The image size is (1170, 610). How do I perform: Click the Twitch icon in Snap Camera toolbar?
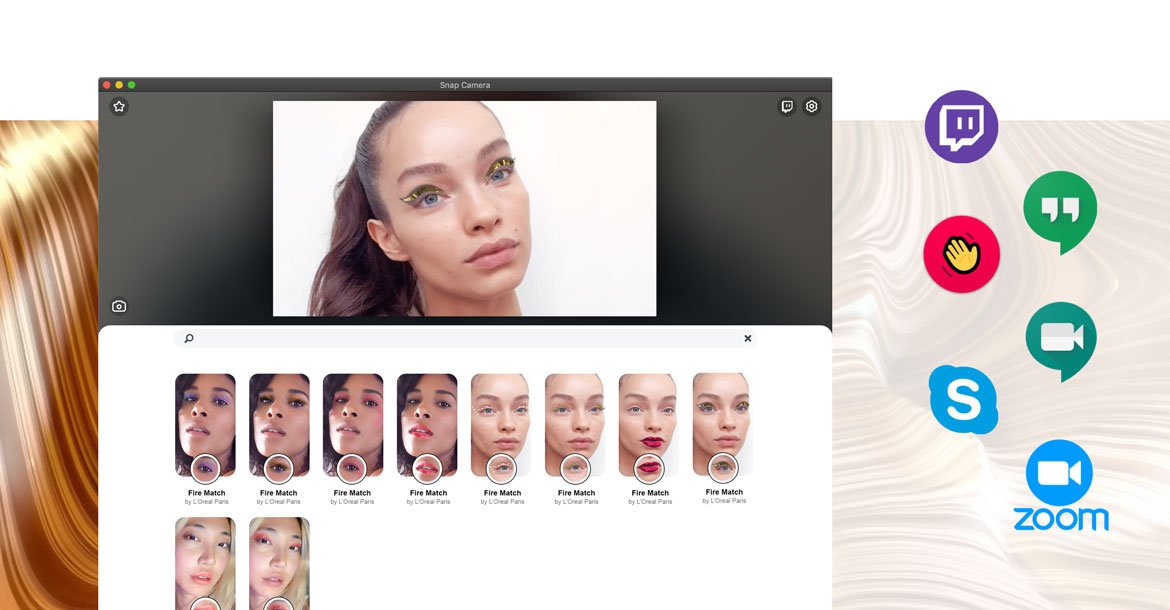(x=787, y=107)
